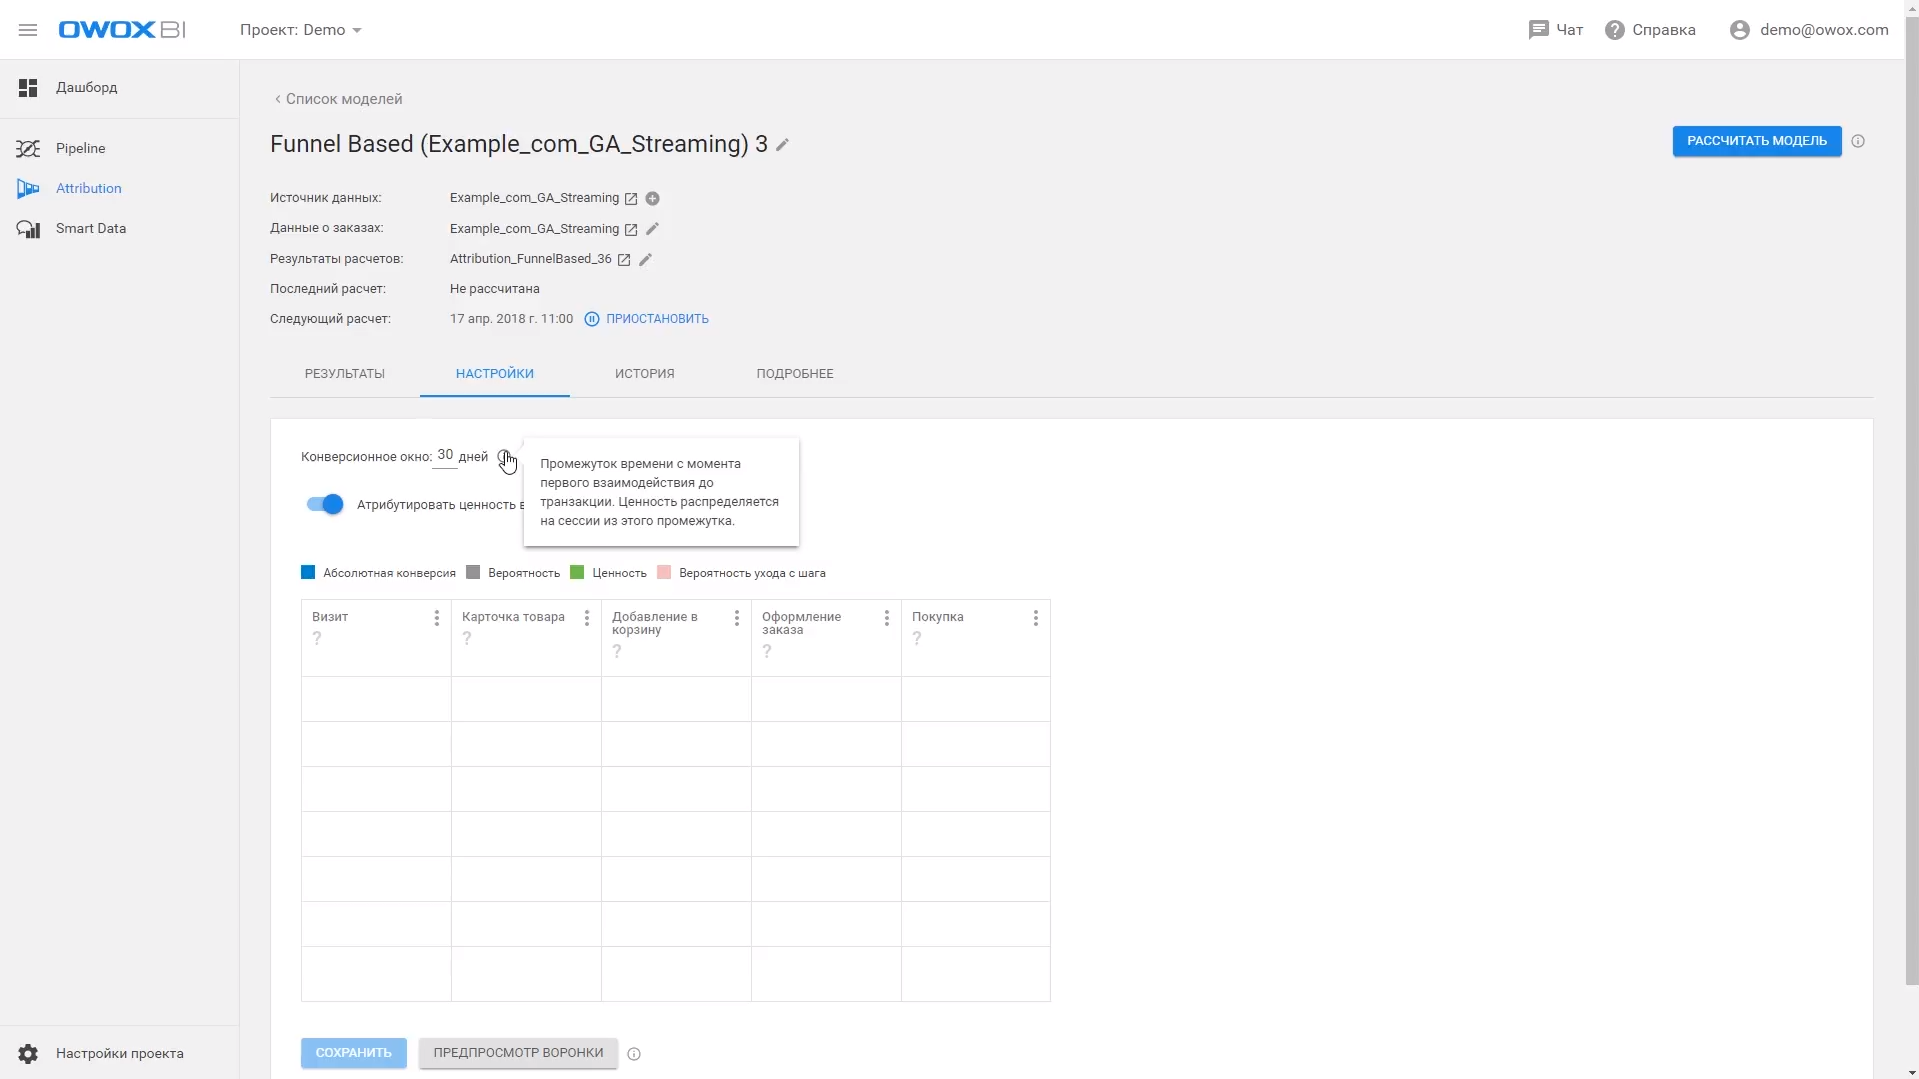The width and height of the screenshot is (1919, 1079).
Task: Open the Чат support chat
Action: click(x=1556, y=30)
